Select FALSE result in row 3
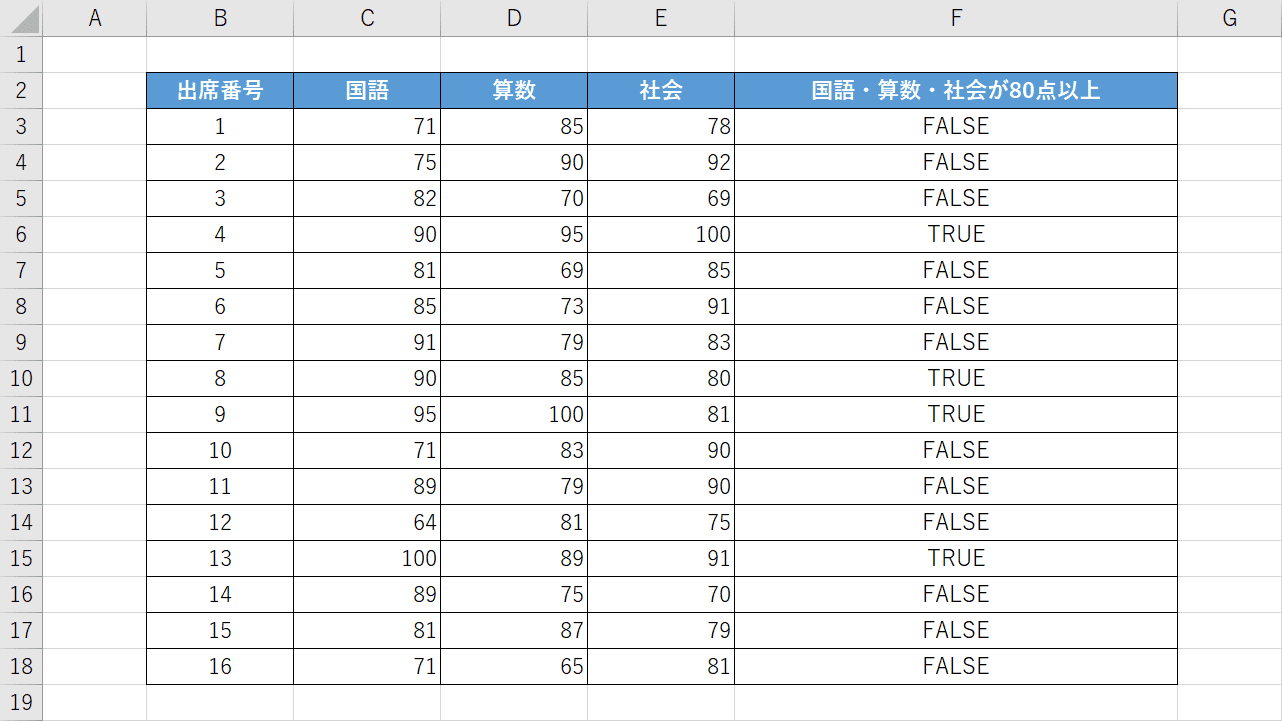This screenshot has width=1282, height=721. point(956,126)
